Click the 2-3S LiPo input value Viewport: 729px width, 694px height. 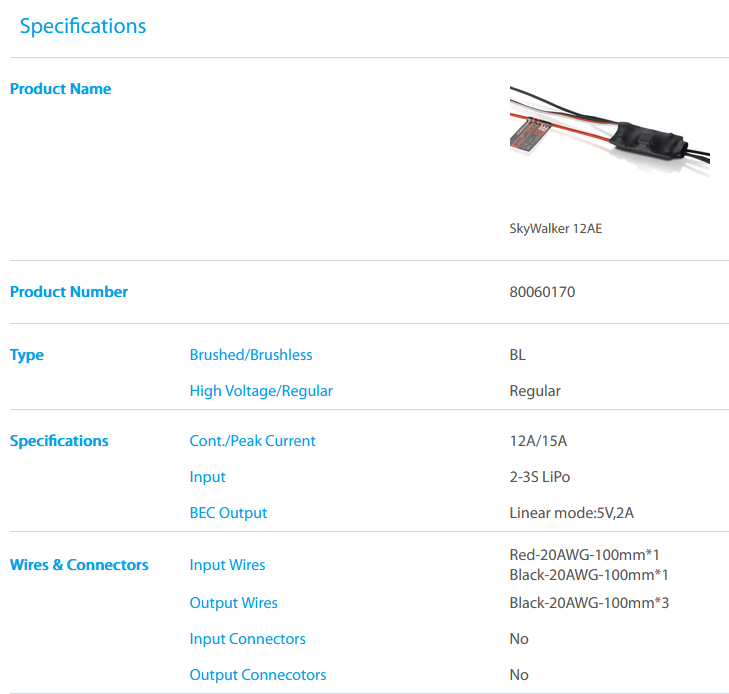pyautogui.click(x=540, y=477)
